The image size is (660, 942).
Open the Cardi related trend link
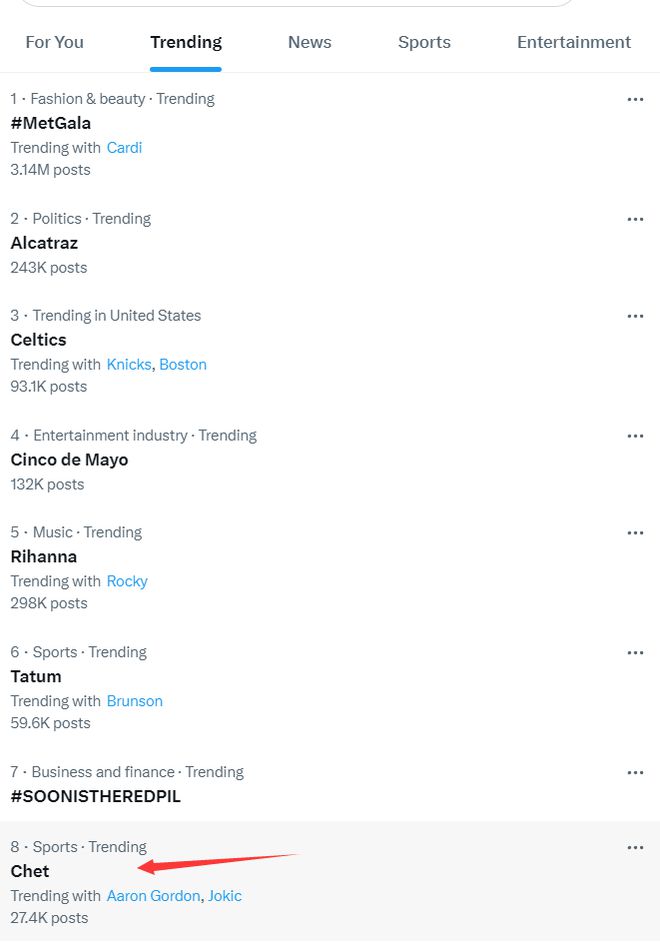coord(124,148)
